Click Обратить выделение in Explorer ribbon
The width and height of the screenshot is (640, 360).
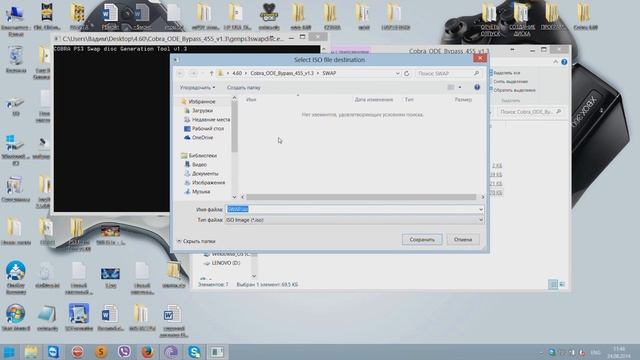click(514, 90)
